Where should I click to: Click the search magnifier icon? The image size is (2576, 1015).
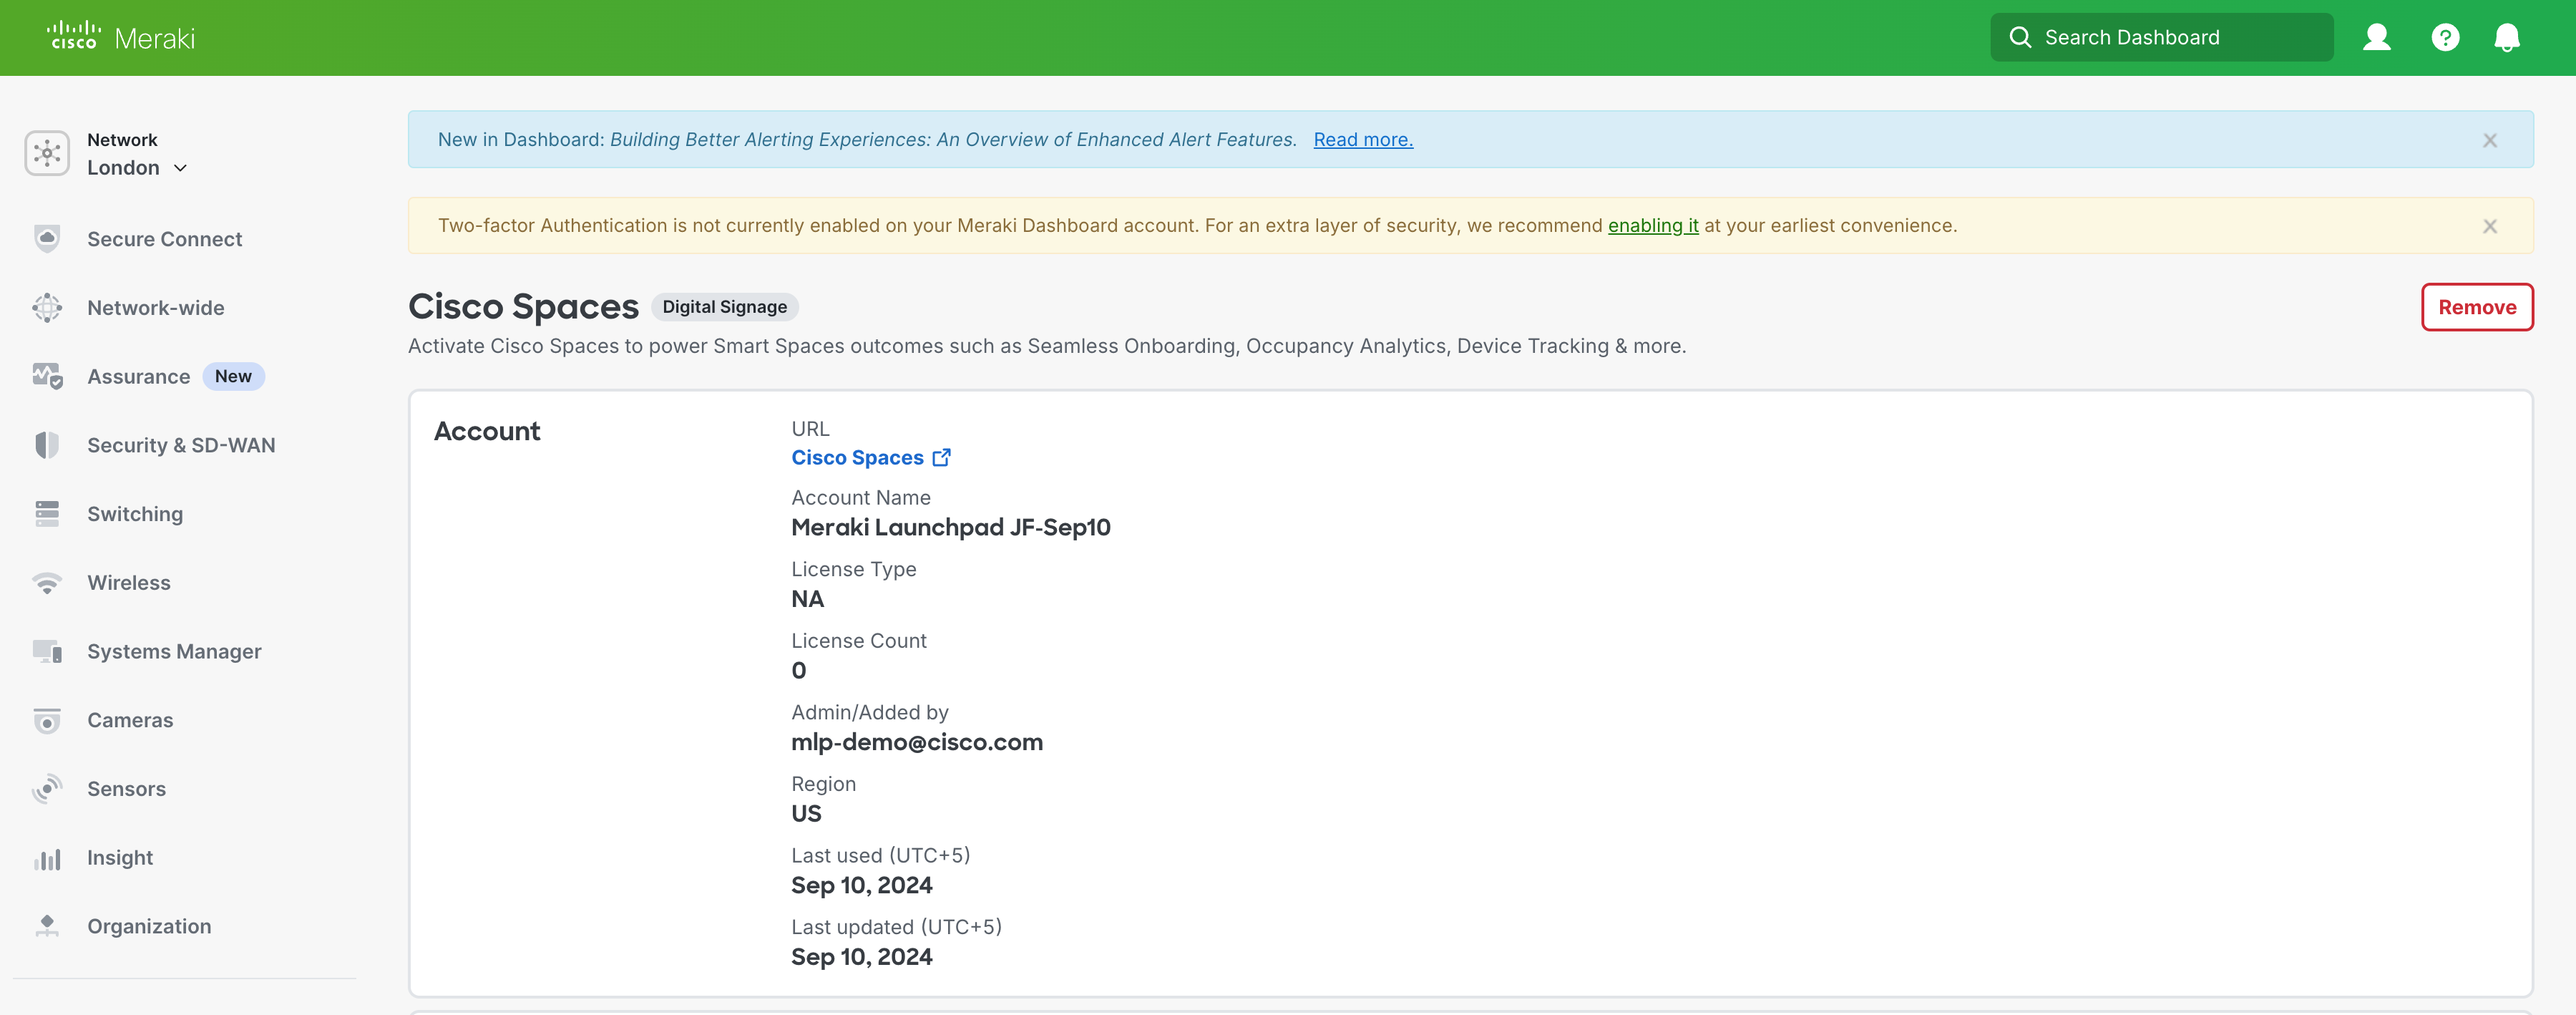point(2020,37)
